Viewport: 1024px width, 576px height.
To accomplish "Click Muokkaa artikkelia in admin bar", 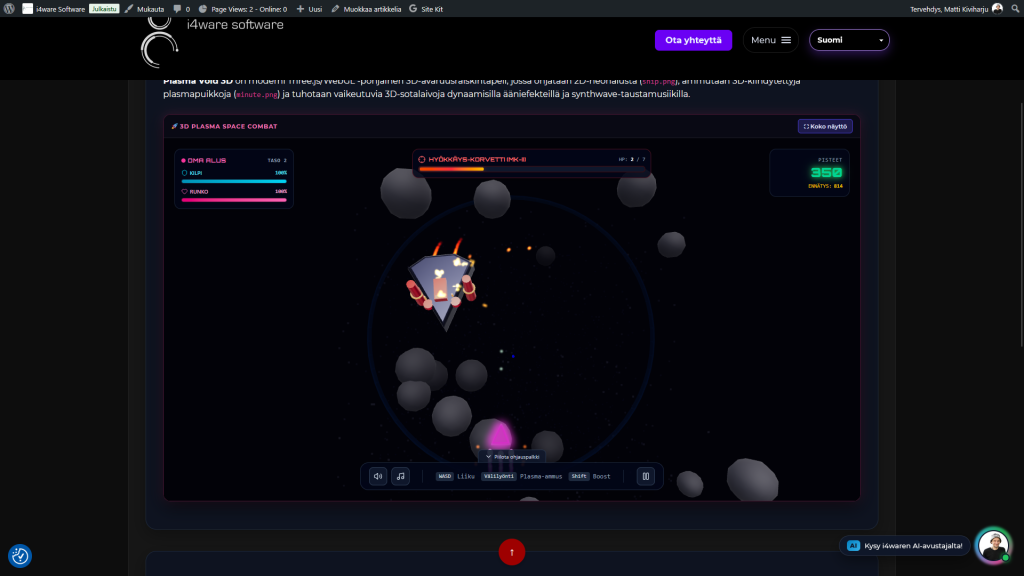I will point(366,9).
